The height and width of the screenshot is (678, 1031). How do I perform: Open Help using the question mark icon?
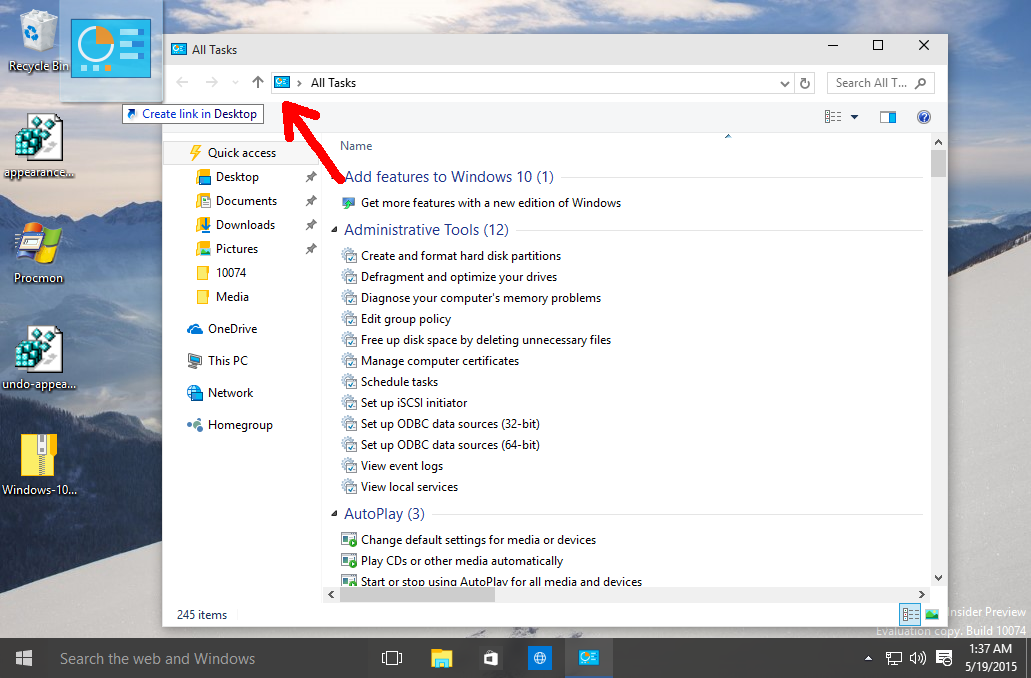(922, 117)
